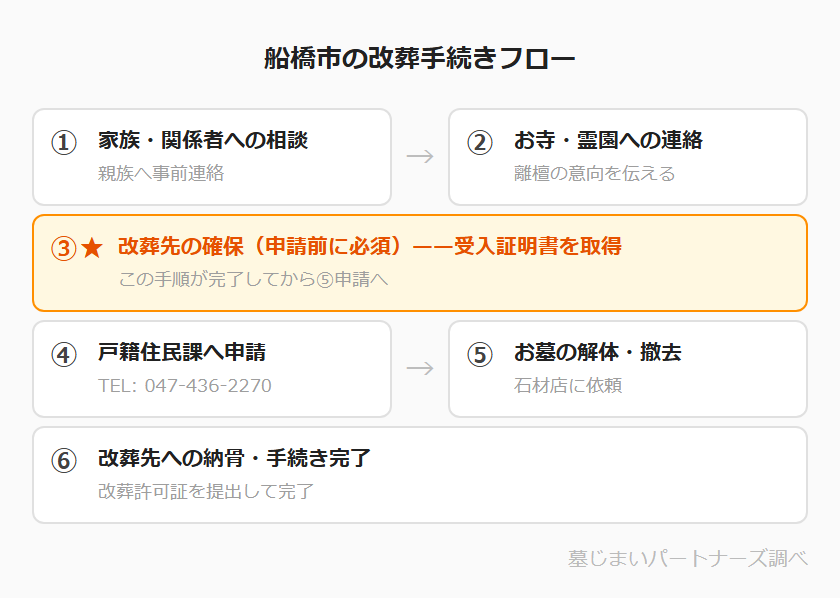
Task: Click the お墓の解体・撤去 step title
Action: click(x=598, y=352)
